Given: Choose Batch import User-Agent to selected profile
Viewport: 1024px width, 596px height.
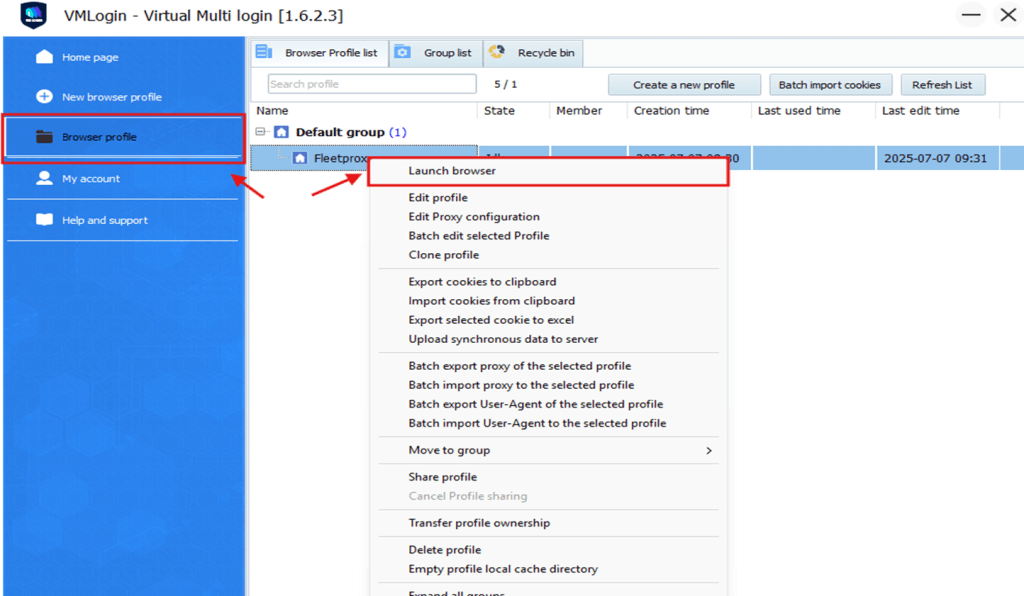Looking at the screenshot, I should point(537,423).
